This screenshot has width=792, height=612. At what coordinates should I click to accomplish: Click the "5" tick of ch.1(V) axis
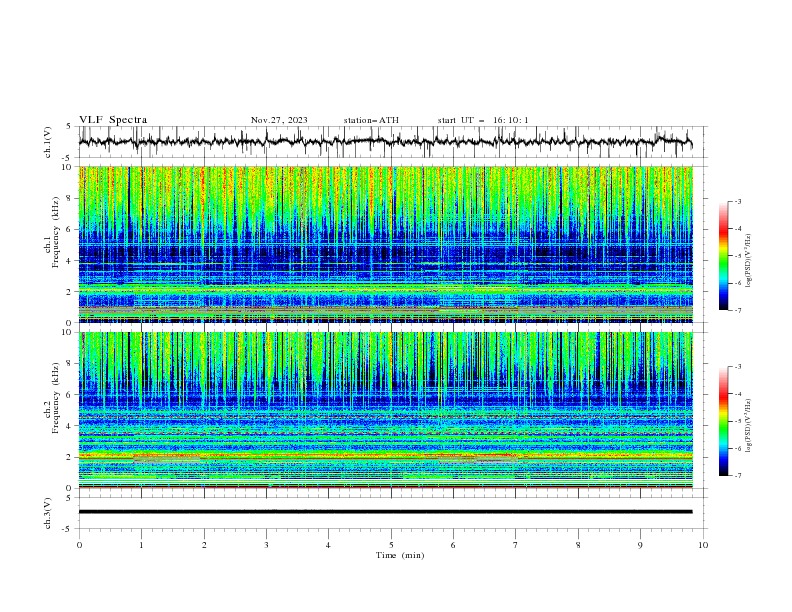tap(69, 127)
